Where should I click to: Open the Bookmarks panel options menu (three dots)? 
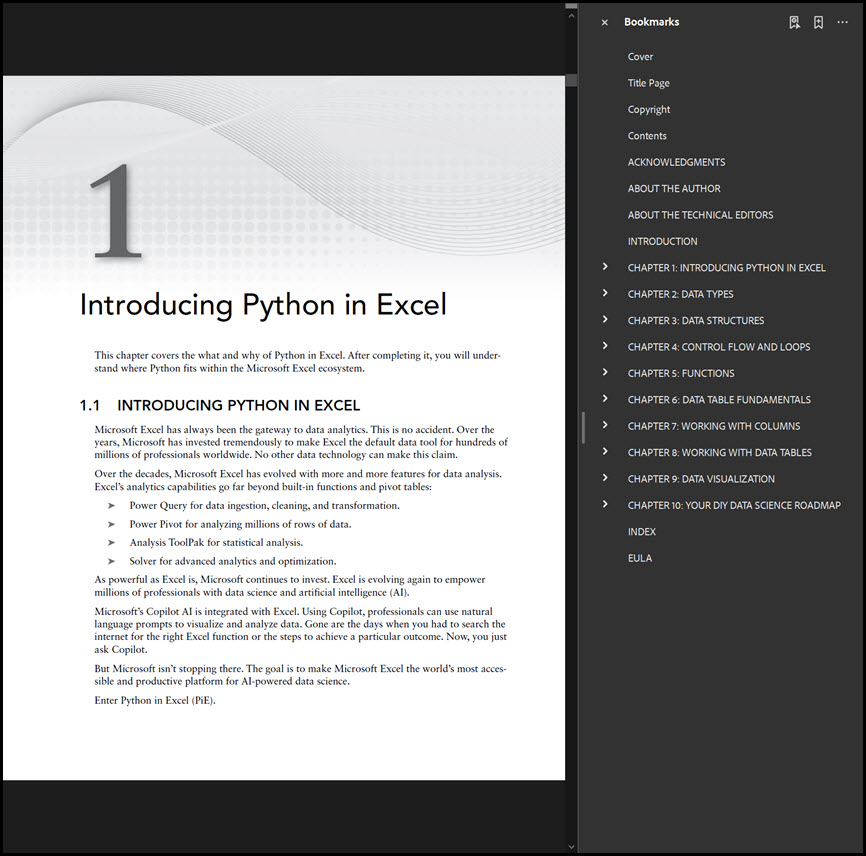(x=842, y=22)
